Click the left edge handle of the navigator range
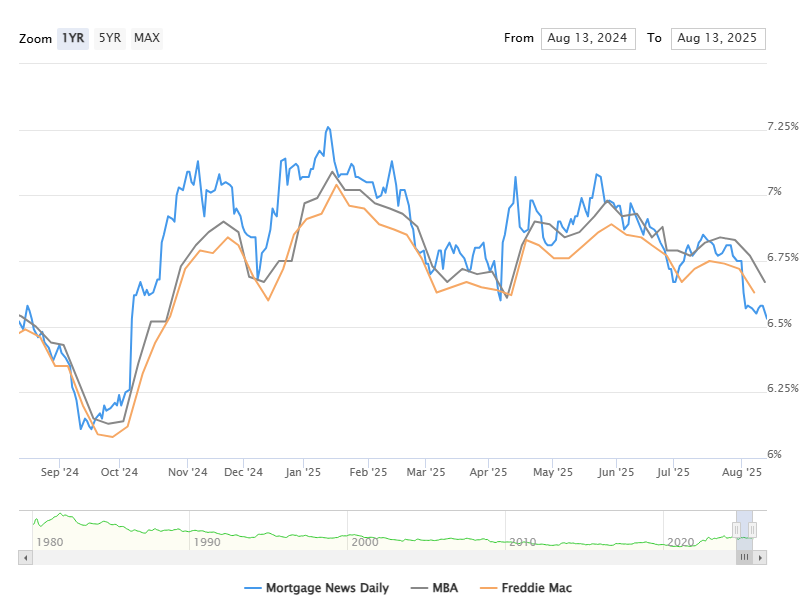 736,528
